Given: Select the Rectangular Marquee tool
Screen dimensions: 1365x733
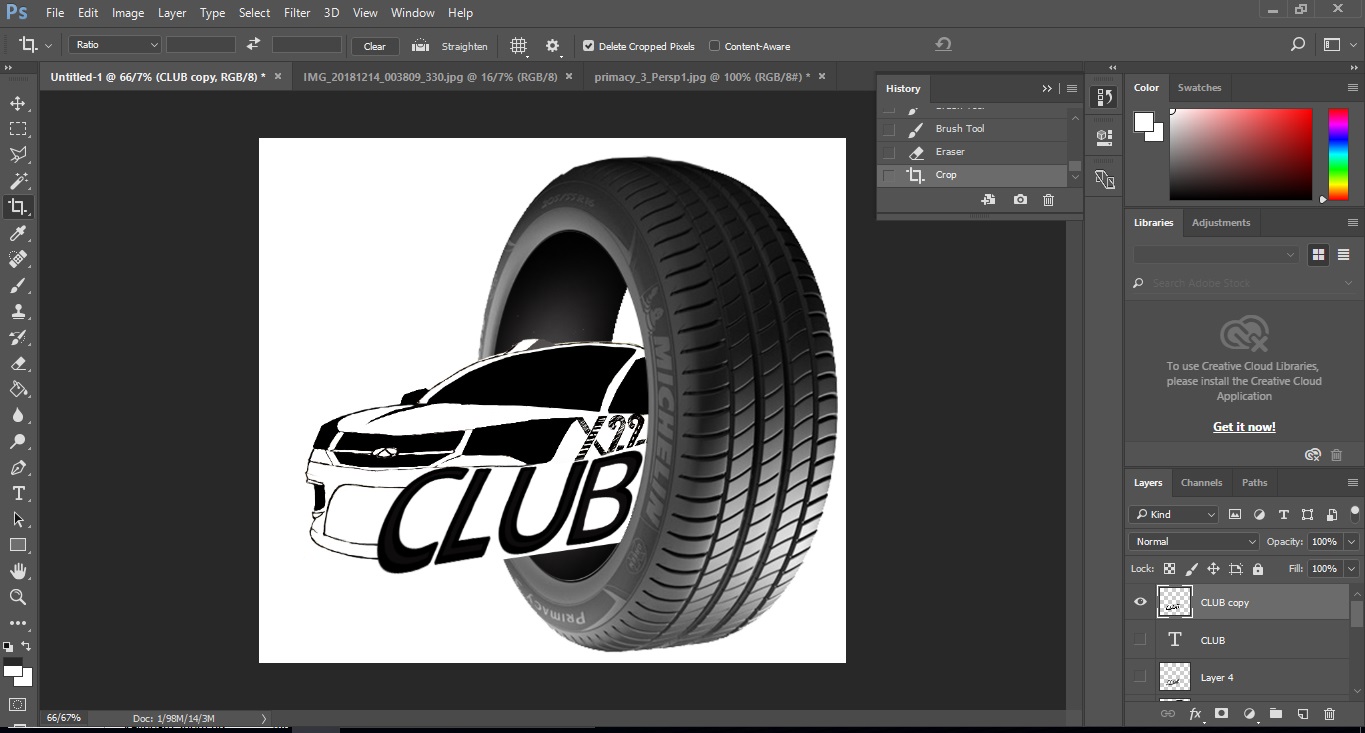Looking at the screenshot, I should tap(18, 129).
